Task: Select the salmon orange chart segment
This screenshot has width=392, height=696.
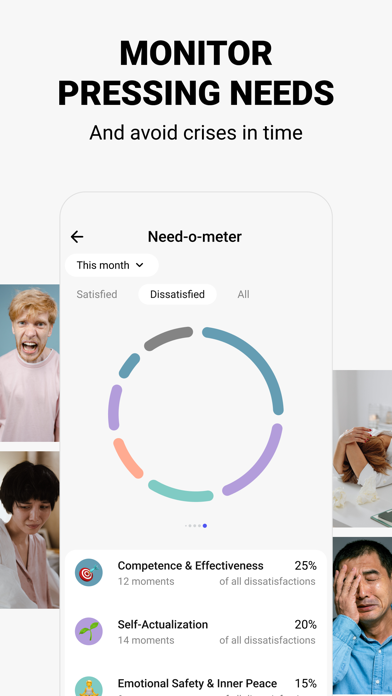Action: pos(127,458)
